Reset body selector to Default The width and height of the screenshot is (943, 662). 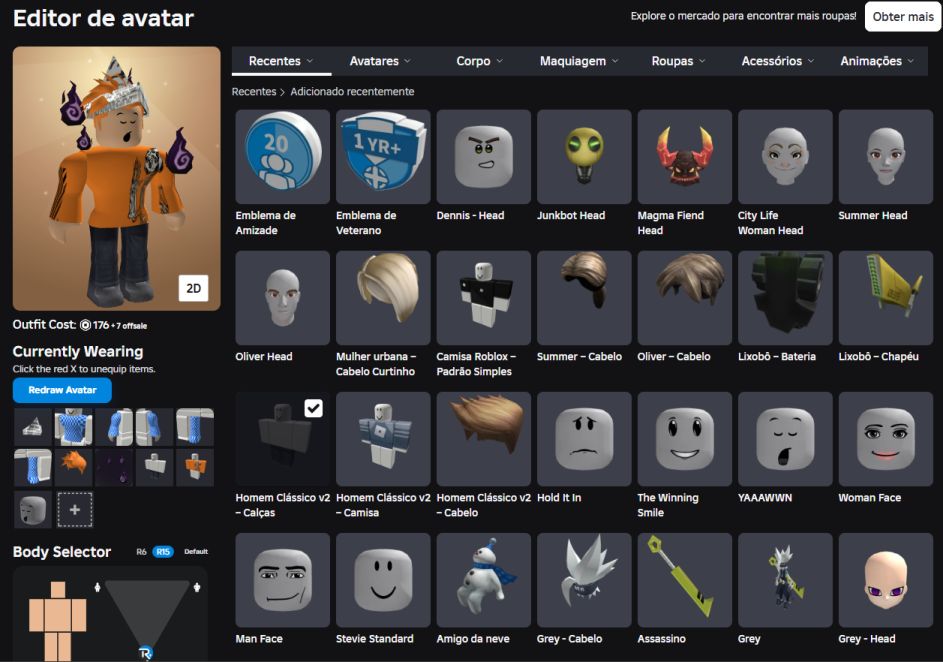click(196, 551)
